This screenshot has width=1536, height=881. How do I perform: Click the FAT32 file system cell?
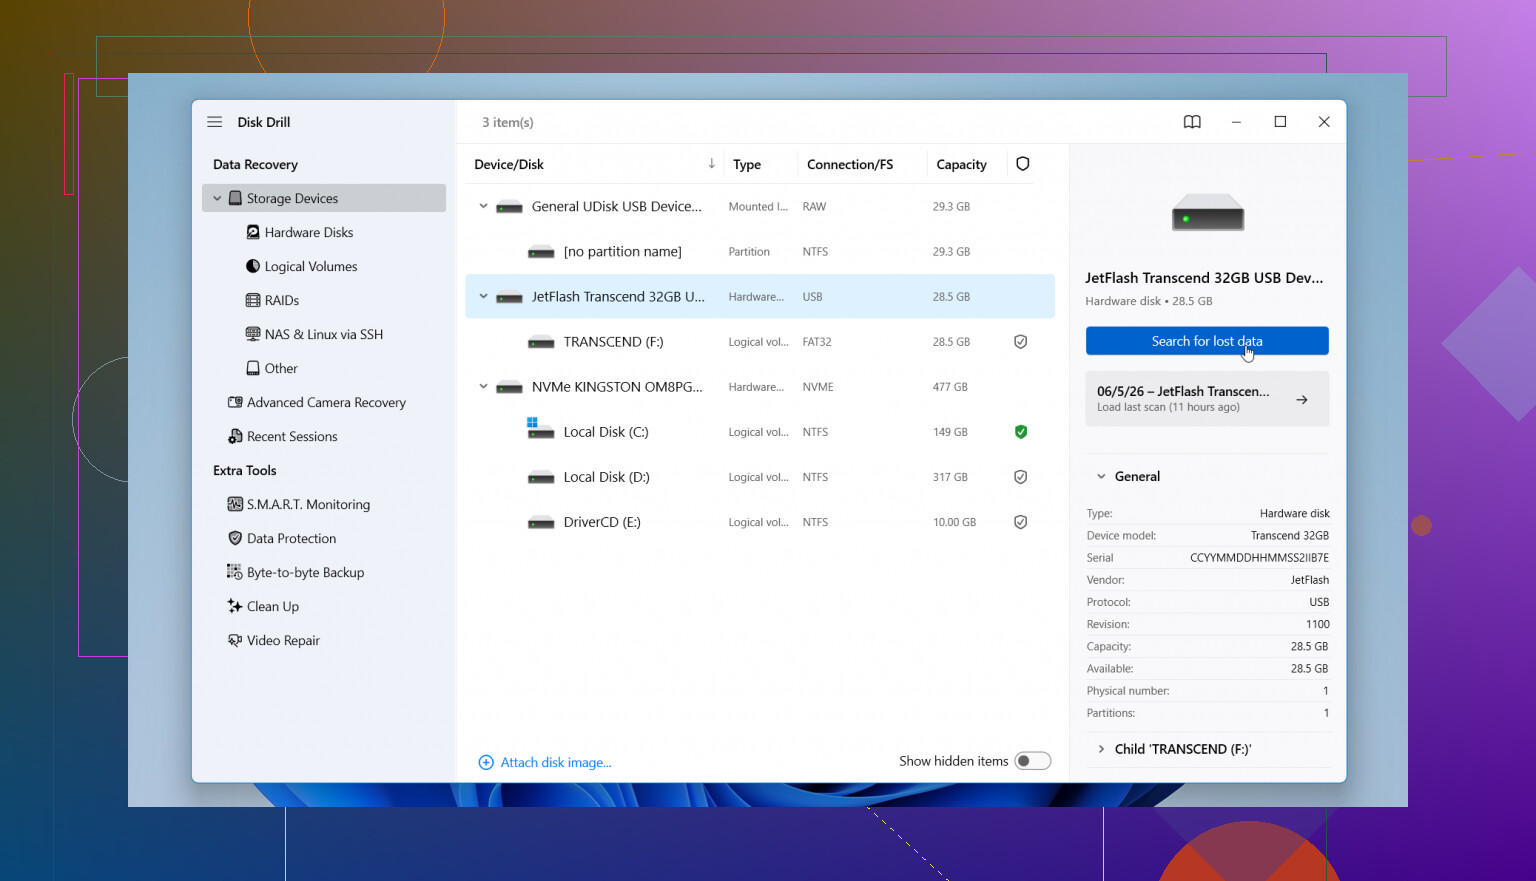point(817,342)
